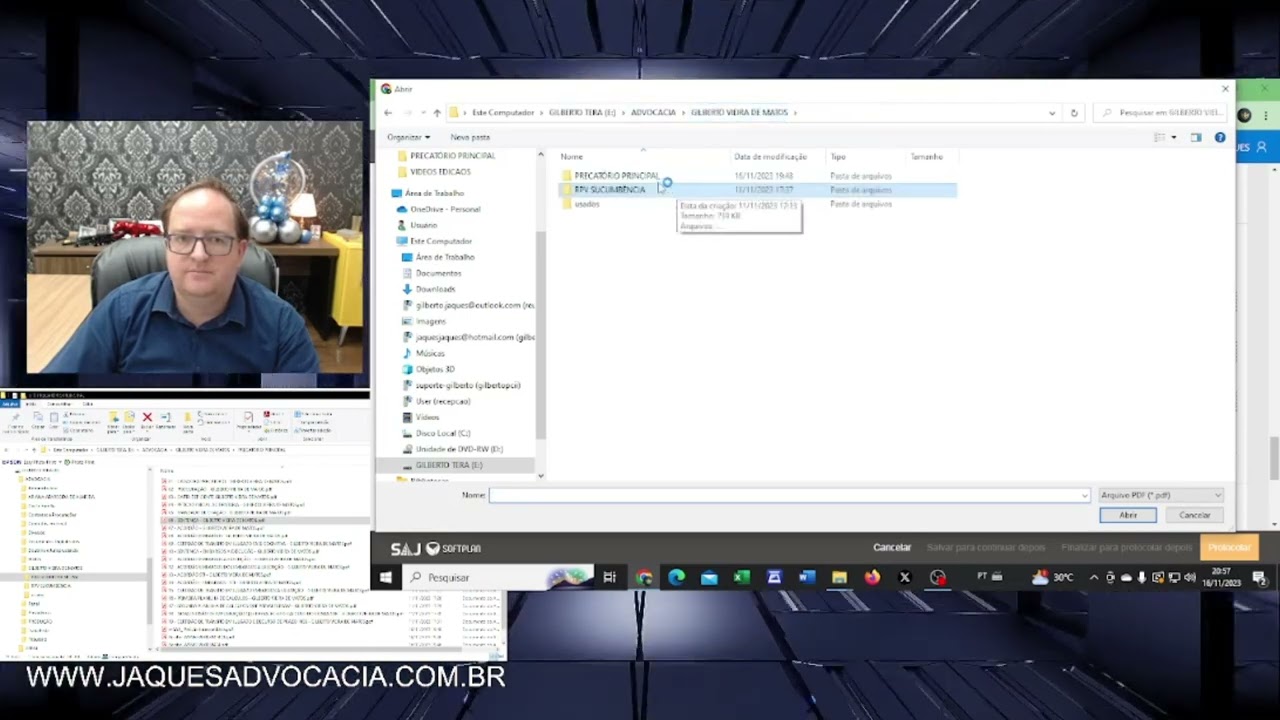Toggle the preview pane icon in dialog toolbar

pos(1196,137)
